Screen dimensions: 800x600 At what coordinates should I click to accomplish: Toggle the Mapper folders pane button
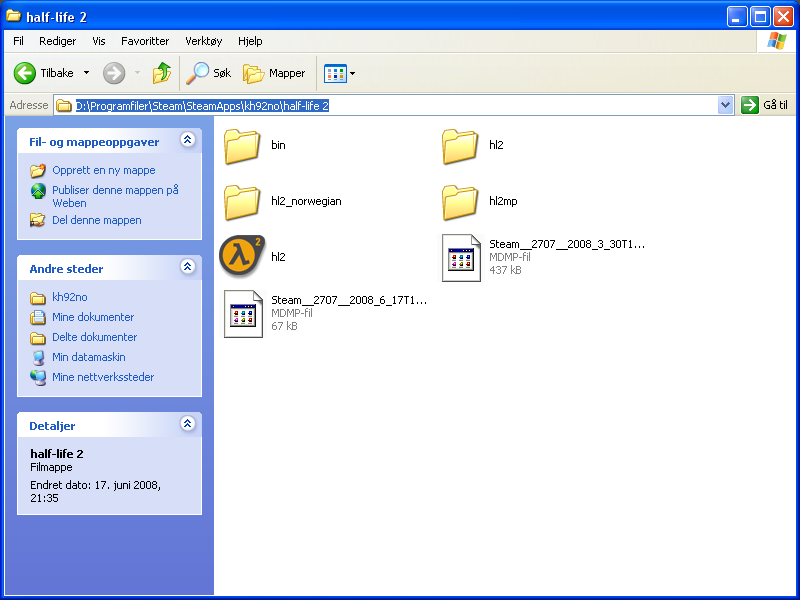[x=275, y=73]
